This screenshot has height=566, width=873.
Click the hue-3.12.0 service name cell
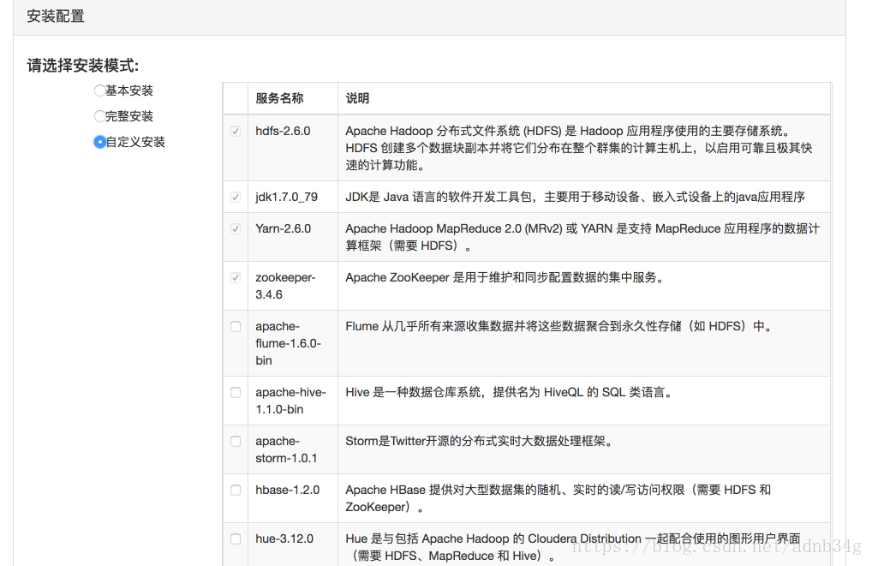pyautogui.click(x=284, y=539)
